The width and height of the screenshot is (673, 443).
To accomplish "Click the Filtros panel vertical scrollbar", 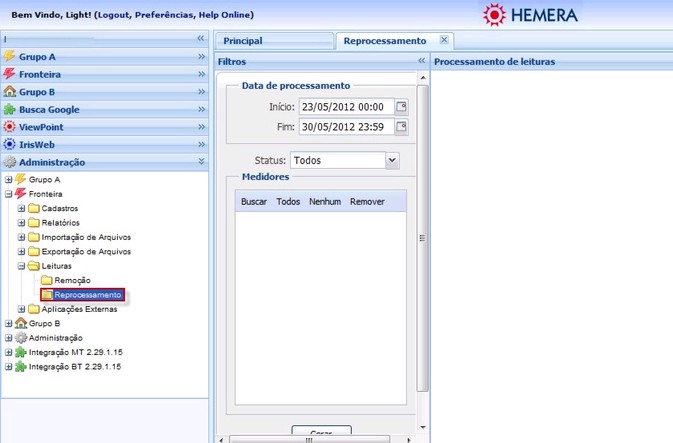I will pos(422,240).
